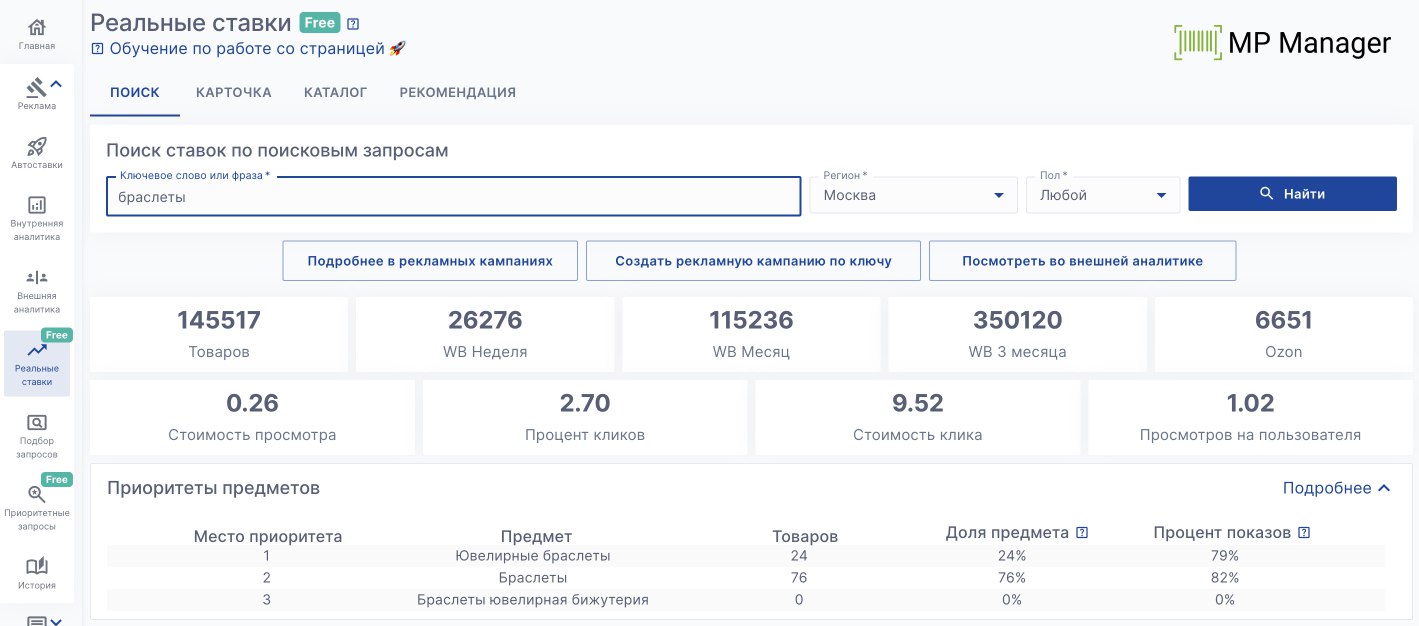Click Создать рекламную кампанию по ключу button

tap(753, 261)
